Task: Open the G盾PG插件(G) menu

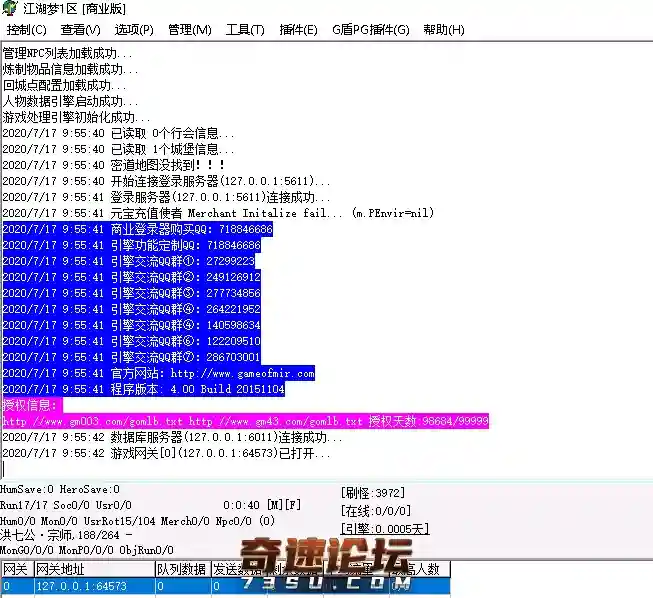Action: coord(371,30)
